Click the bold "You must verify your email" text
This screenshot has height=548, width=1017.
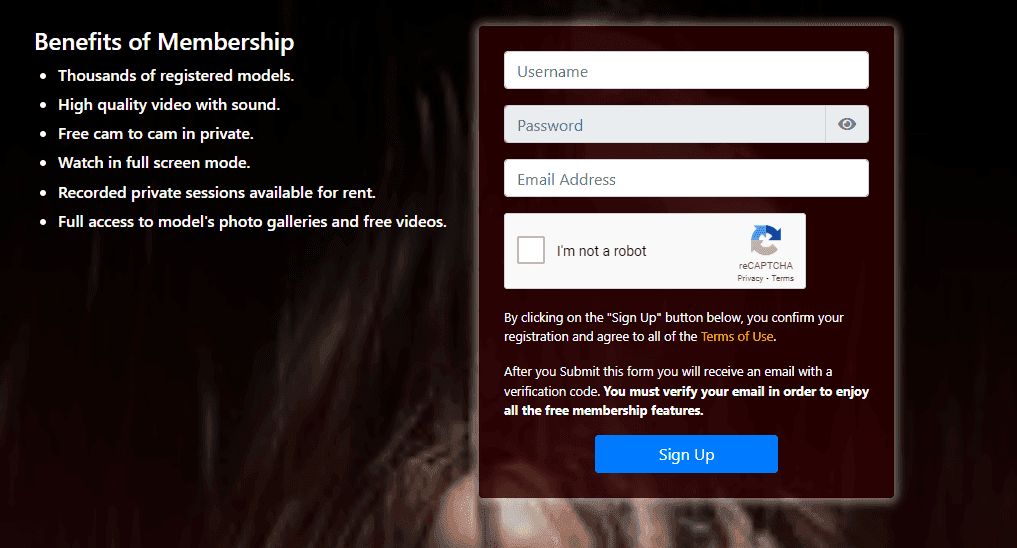686,401
